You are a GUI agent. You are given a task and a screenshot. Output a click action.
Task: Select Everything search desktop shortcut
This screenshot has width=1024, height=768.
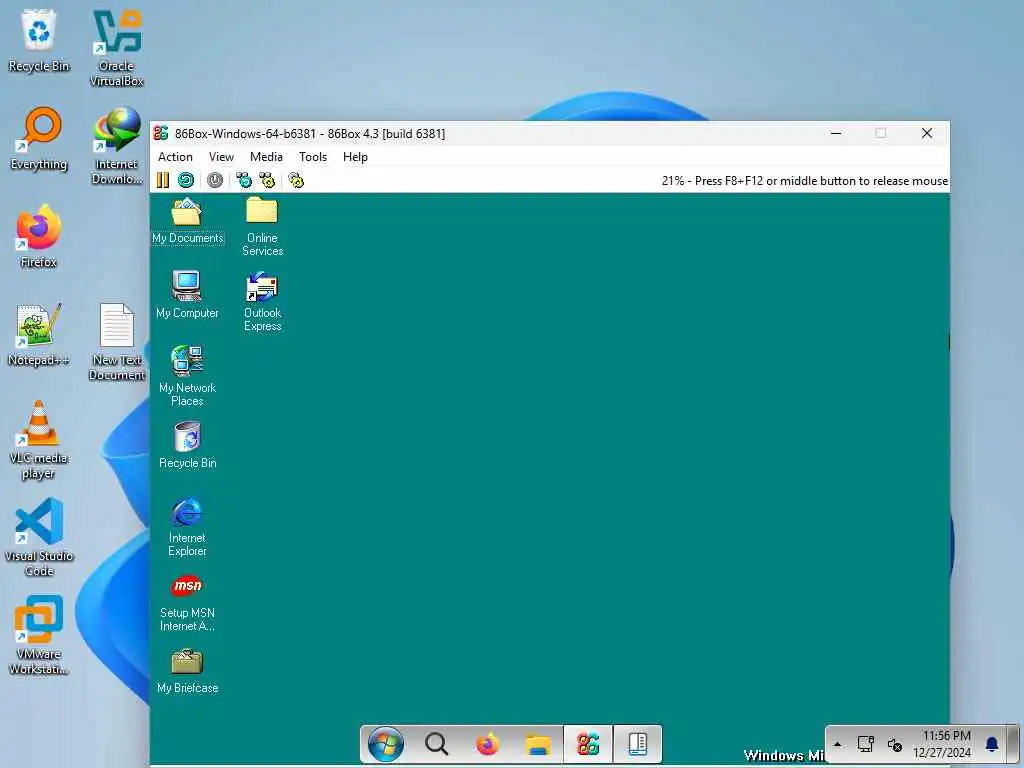39,139
